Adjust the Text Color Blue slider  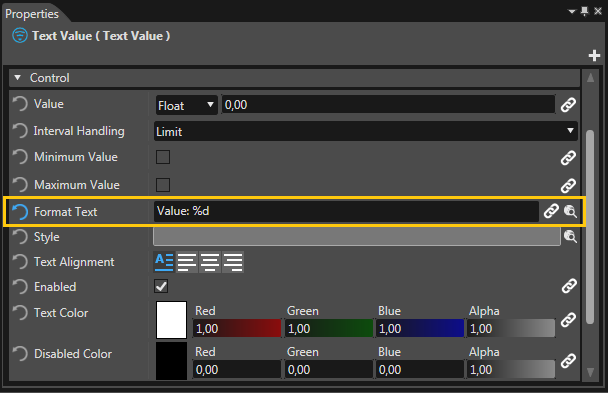click(x=420, y=328)
